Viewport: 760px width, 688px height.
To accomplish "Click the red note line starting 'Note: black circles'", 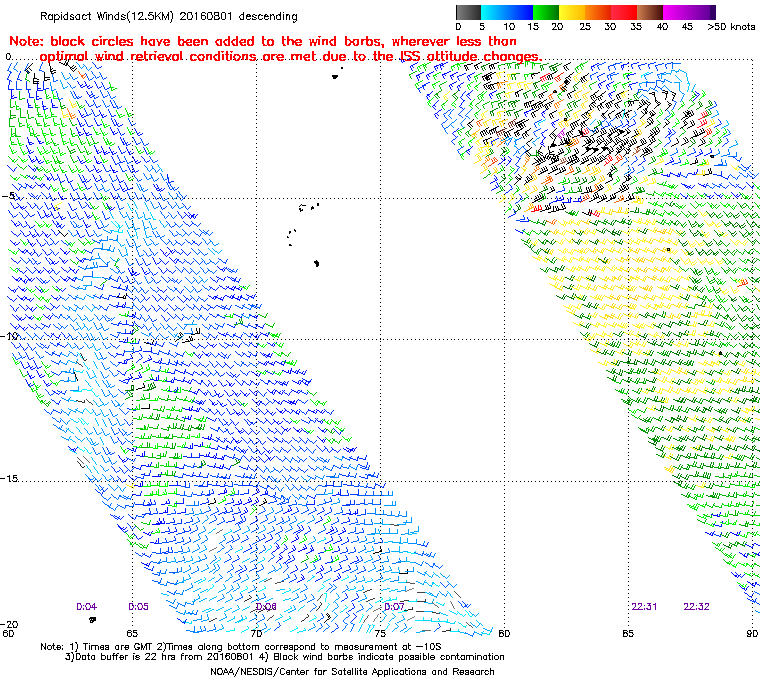I will (x=263, y=41).
